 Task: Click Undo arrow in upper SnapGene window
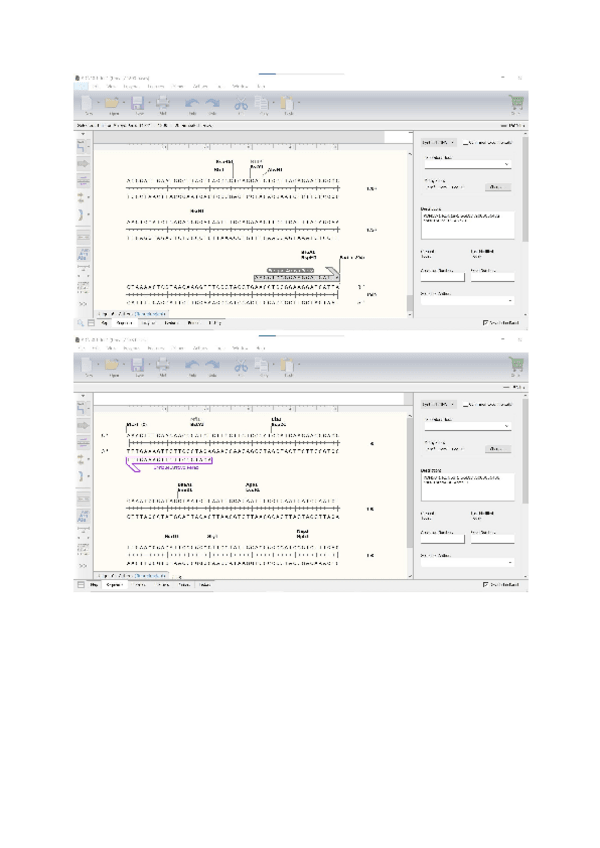click(192, 103)
